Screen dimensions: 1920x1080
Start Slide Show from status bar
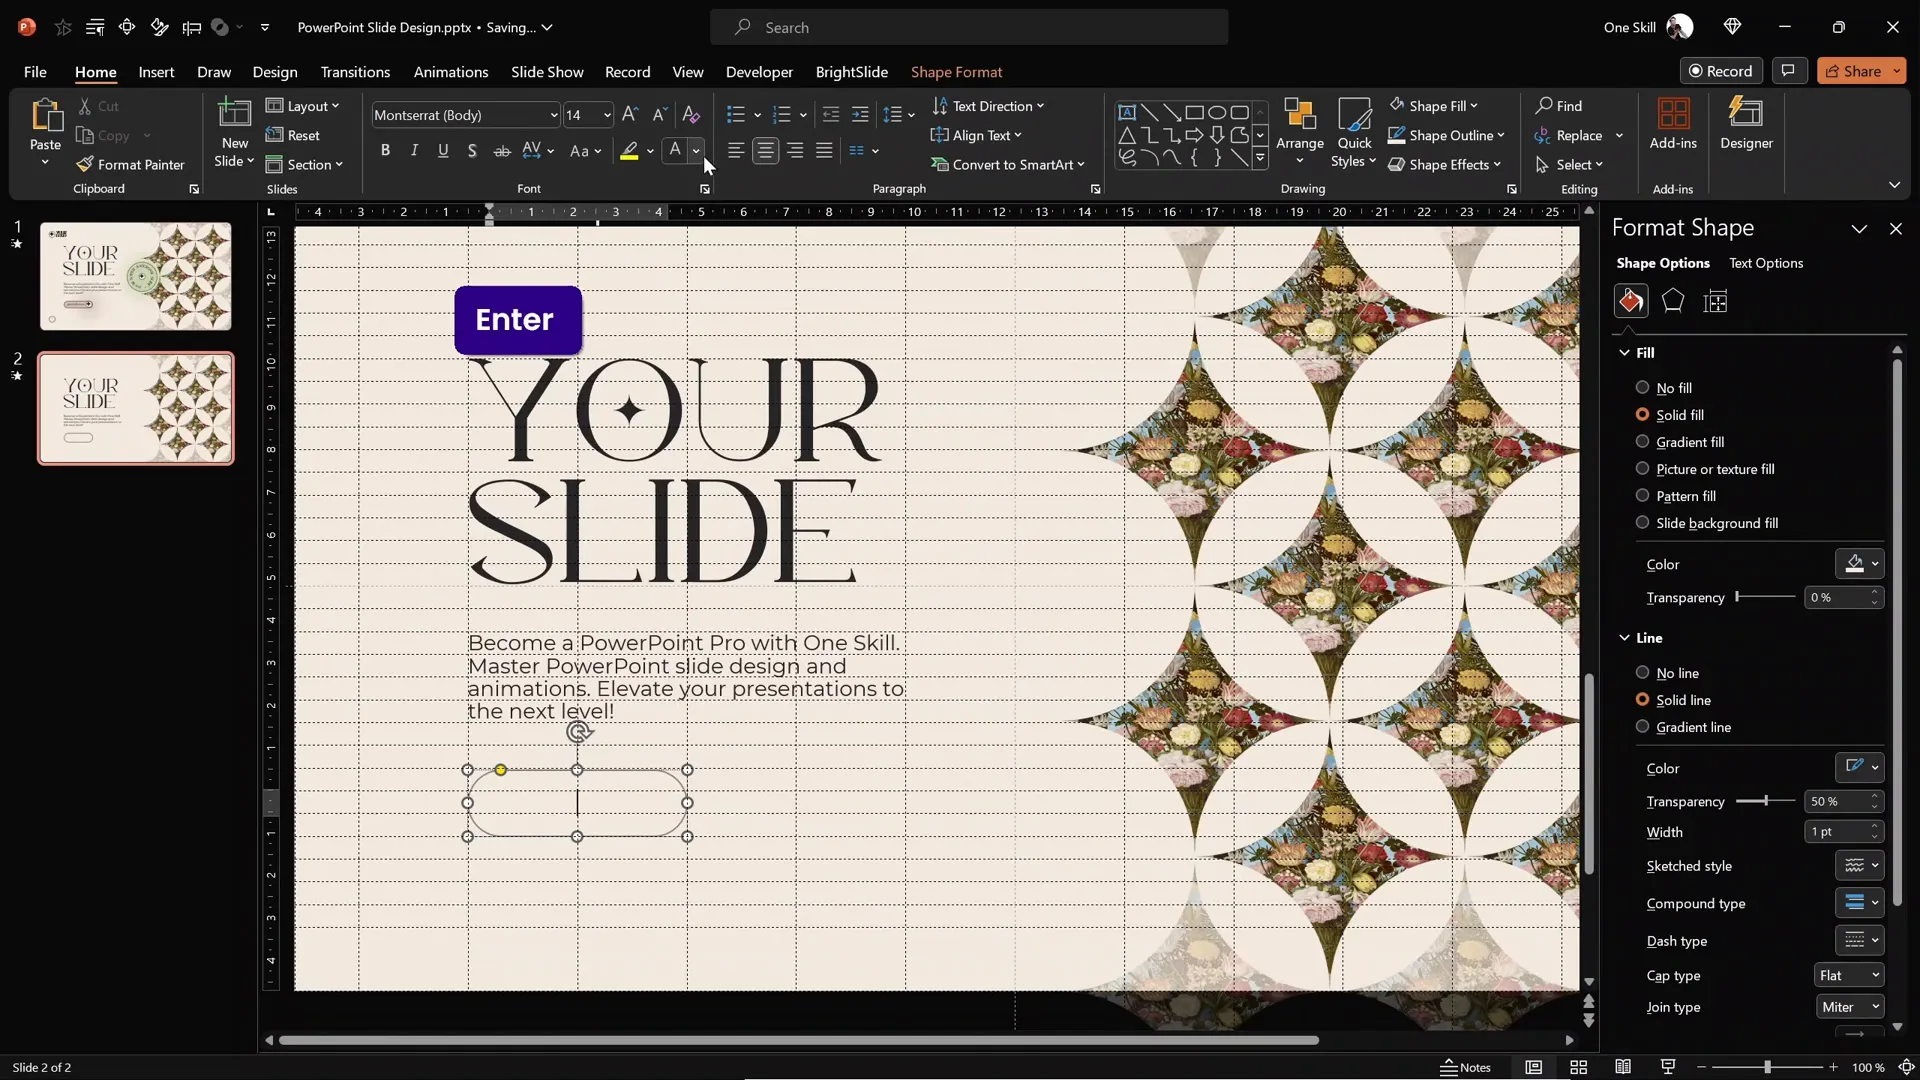(1667, 1067)
